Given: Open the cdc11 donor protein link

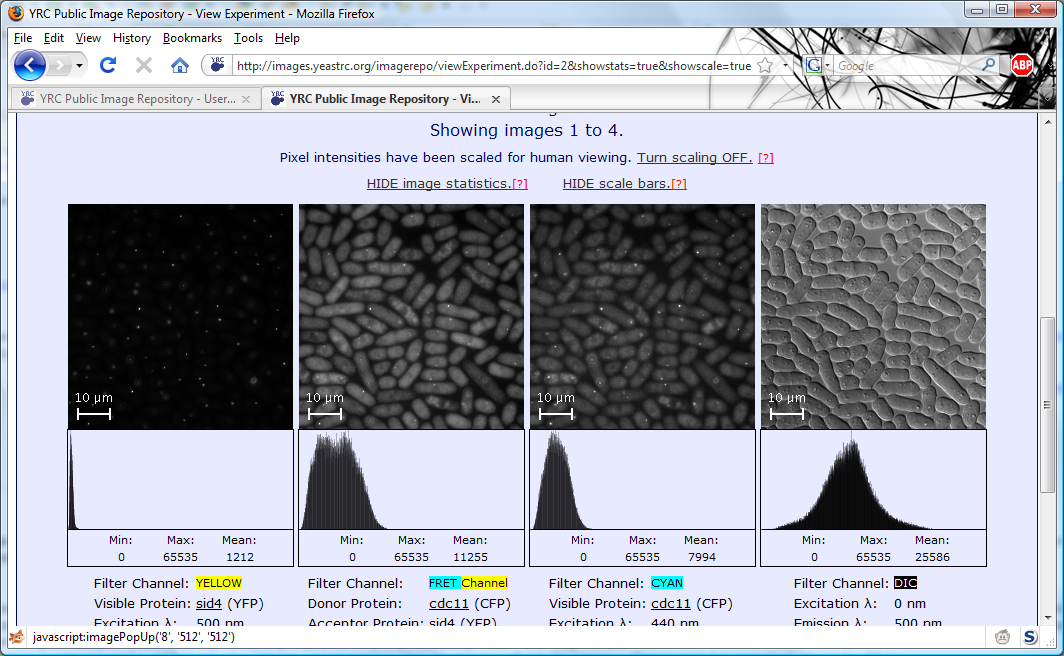Looking at the screenshot, I should coord(449,604).
